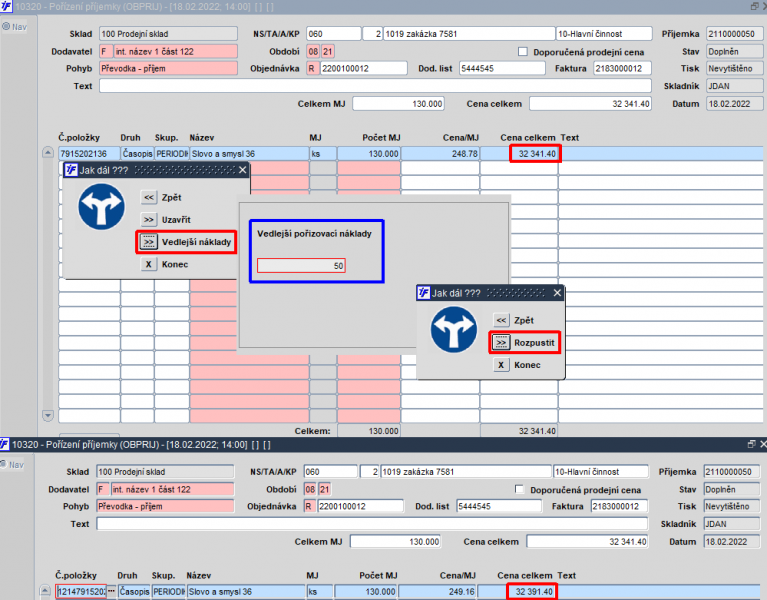
Task: Click the 'X' Konec icon in right dialog
Action: coord(501,365)
